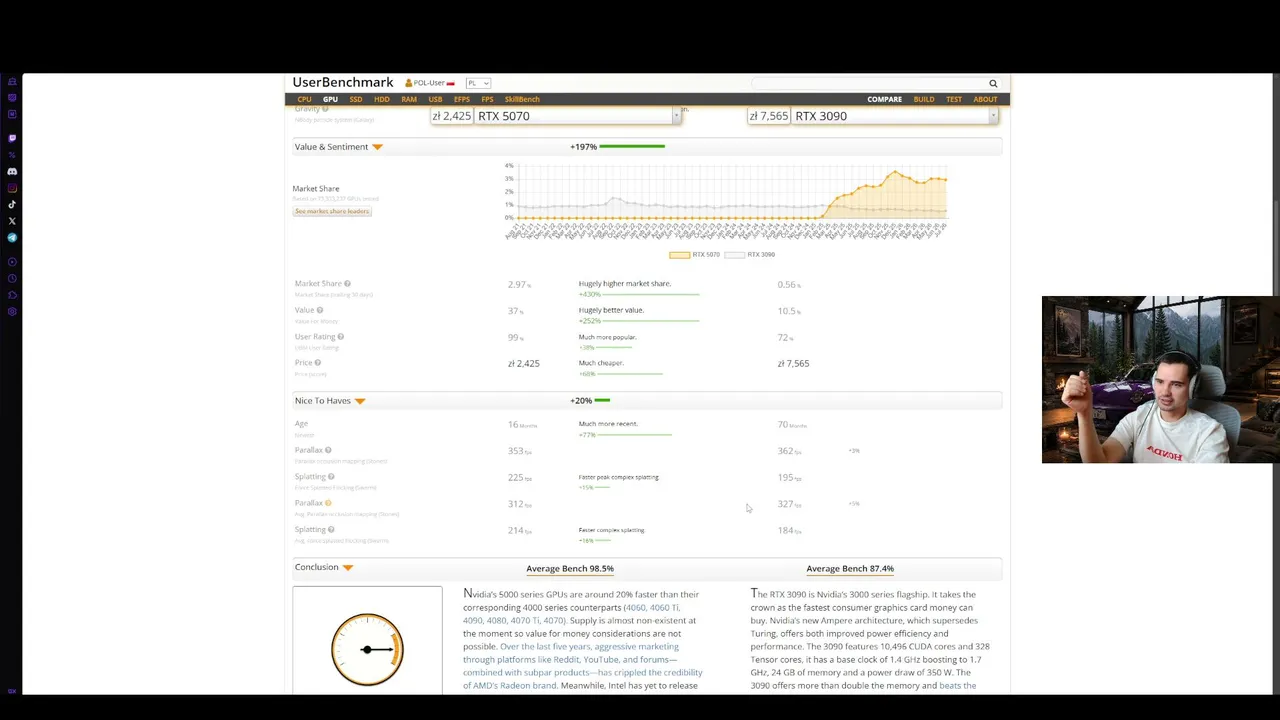Click the help icon beside User Rating
The width and height of the screenshot is (1280, 720).
click(x=341, y=337)
